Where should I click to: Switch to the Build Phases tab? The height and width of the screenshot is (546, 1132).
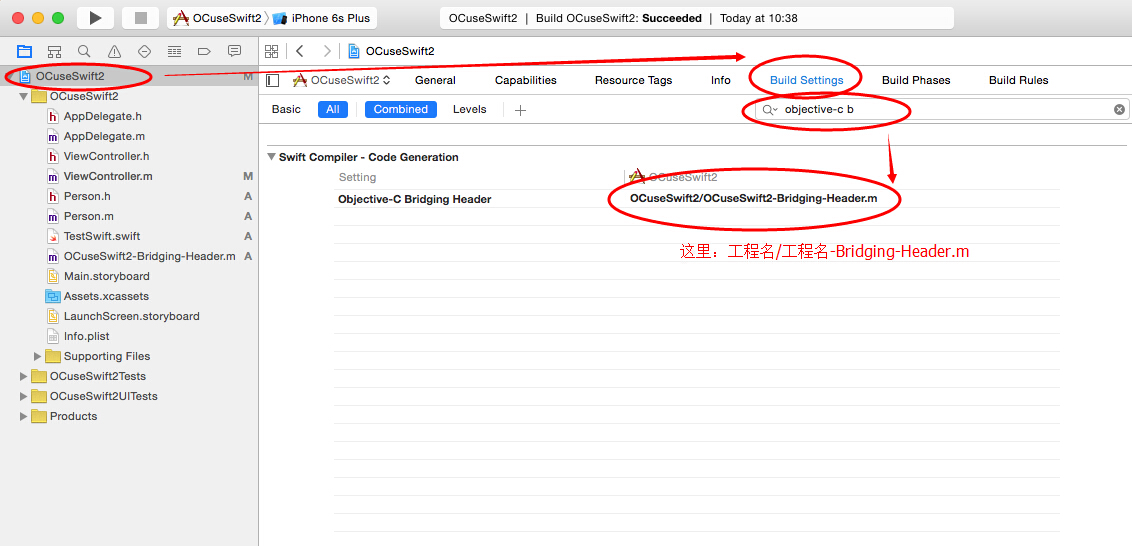916,80
